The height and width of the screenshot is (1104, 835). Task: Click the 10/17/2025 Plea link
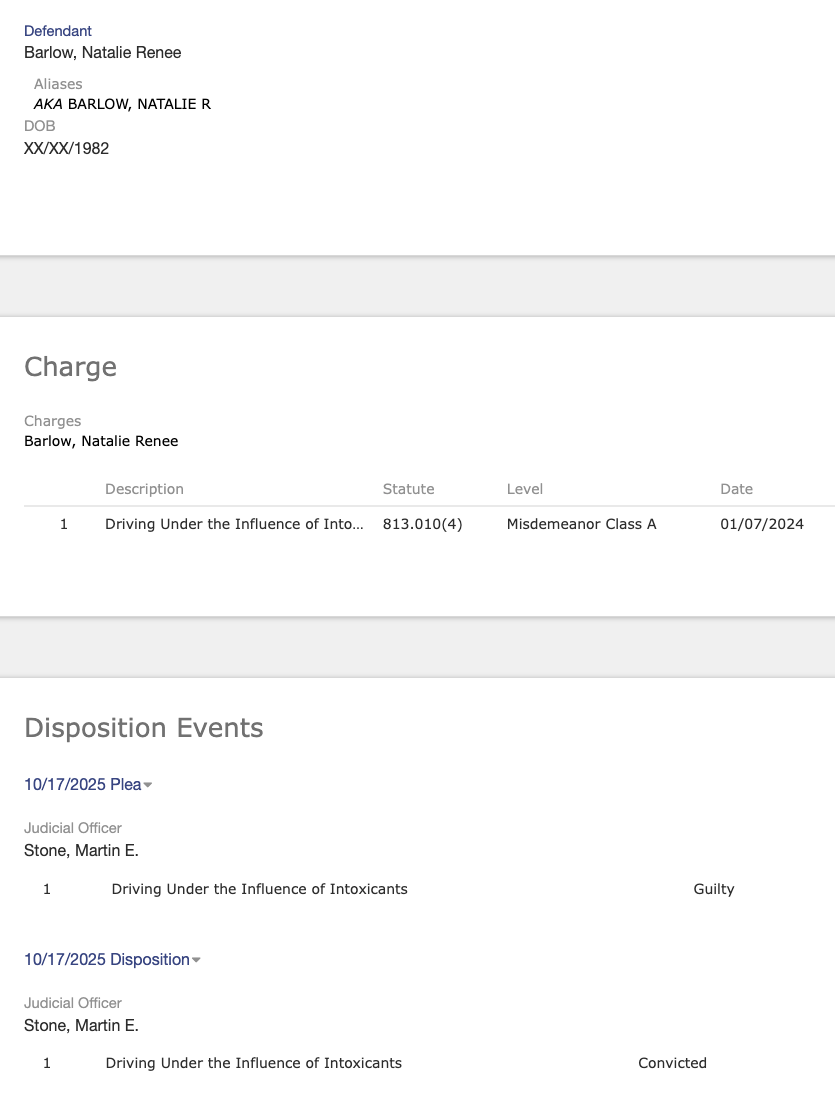point(82,785)
